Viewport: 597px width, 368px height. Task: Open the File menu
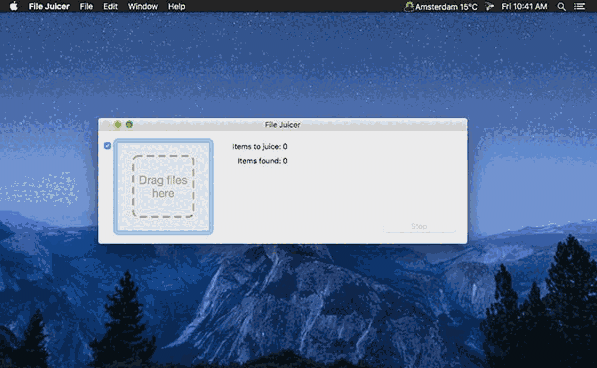[86, 6]
